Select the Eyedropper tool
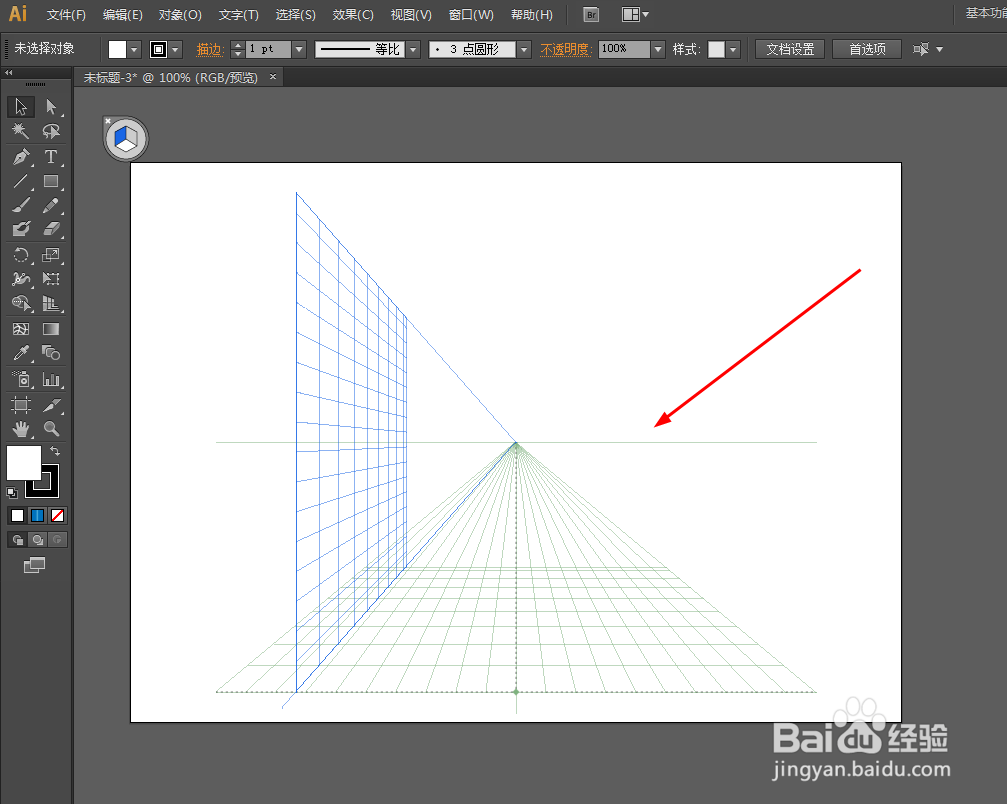This screenshot has width=1007, height=804. click(21, 353)
